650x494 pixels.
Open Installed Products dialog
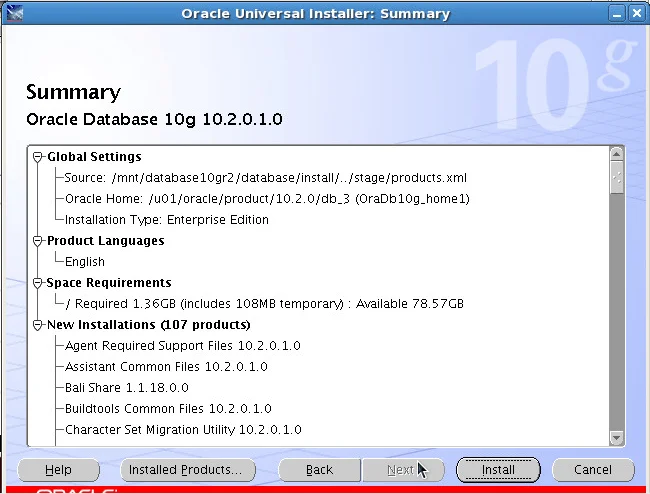pos(188,470)
